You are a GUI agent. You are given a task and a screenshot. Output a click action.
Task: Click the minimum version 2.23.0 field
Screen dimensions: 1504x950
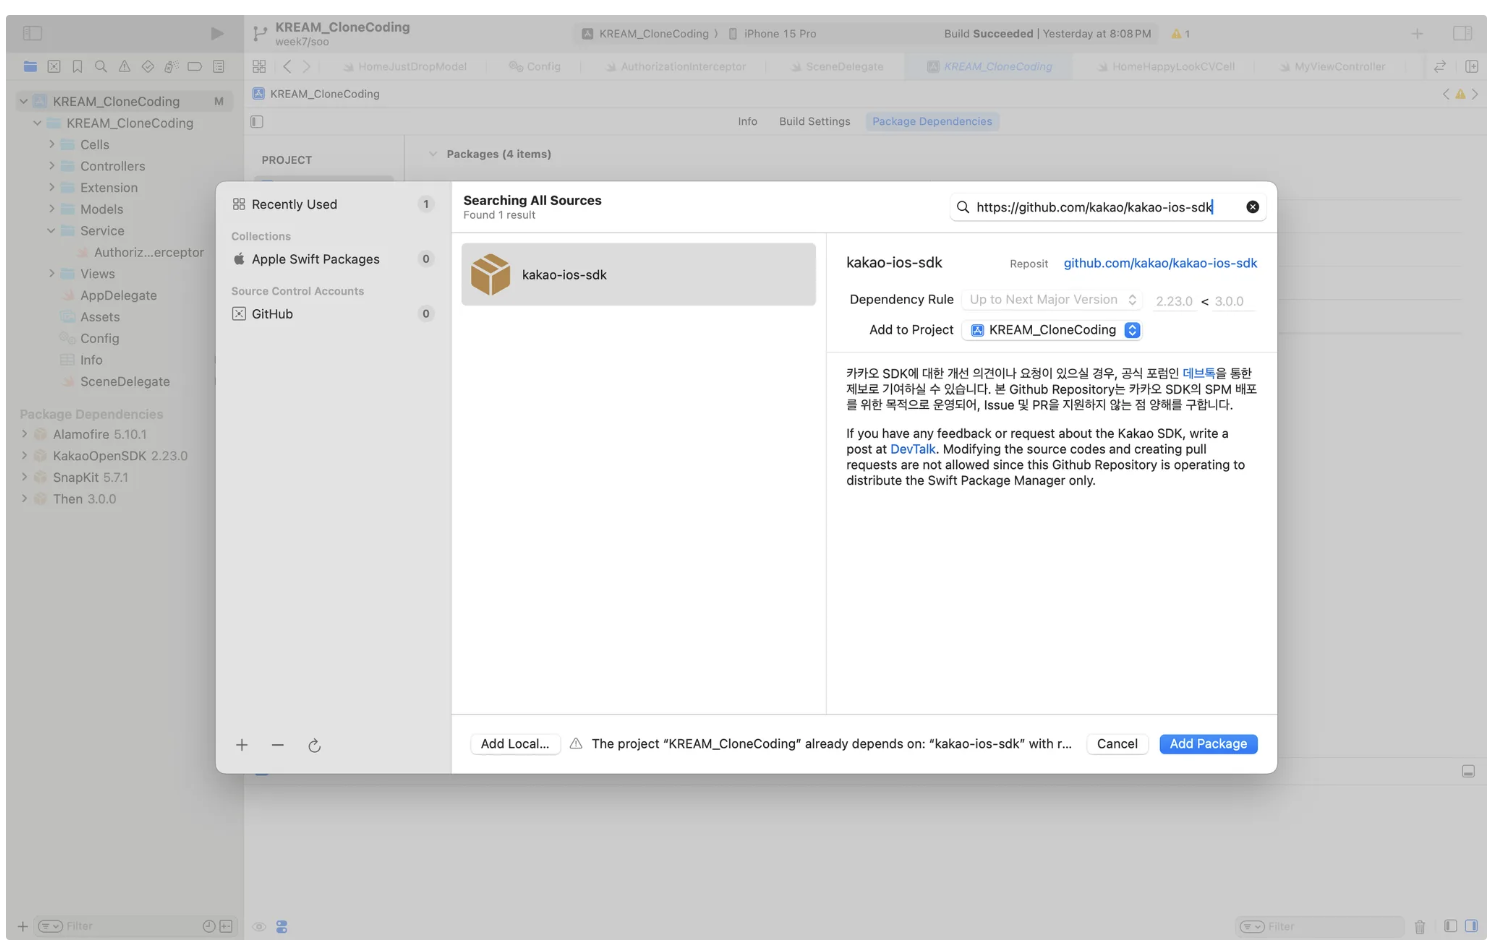click(x=1173, y=301)
